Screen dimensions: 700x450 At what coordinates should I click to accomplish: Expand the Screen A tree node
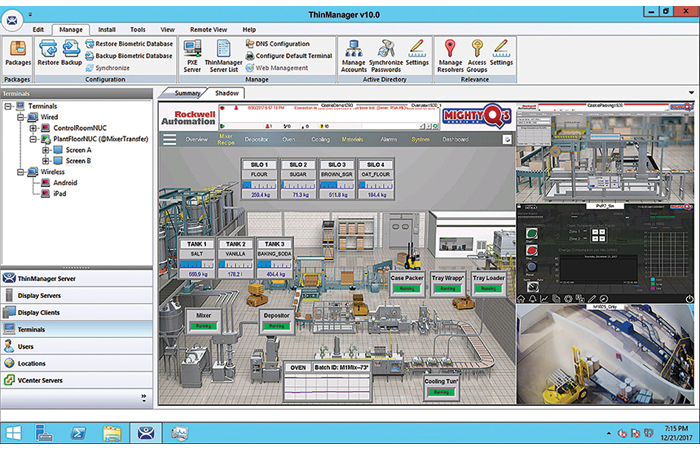(x=45, y=150)
